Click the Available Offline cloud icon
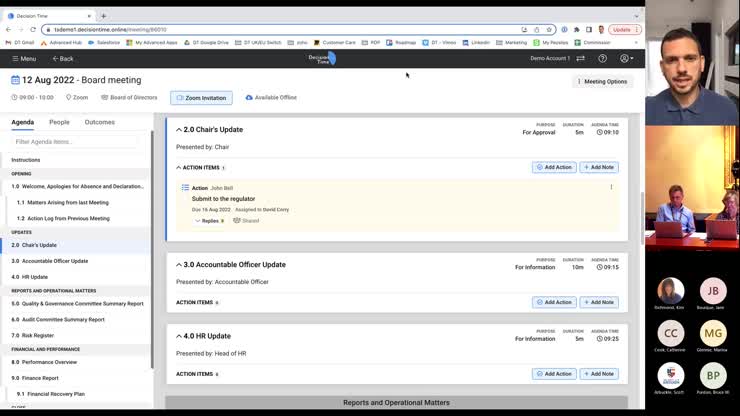This screenshot has height=416, width=740. [249, 98]
